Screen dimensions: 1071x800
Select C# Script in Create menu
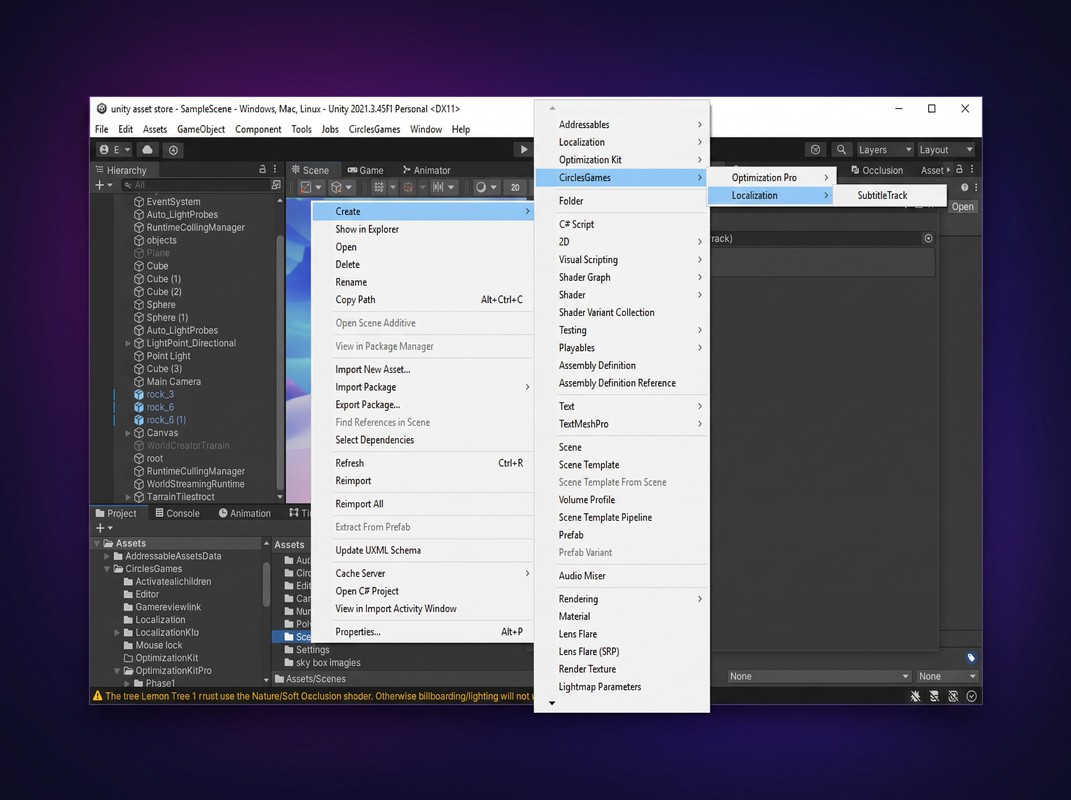coord(622,224)
